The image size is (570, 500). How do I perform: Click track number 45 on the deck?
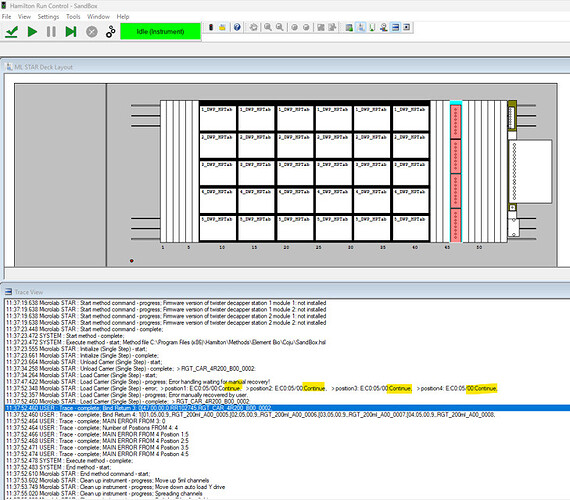447,247
